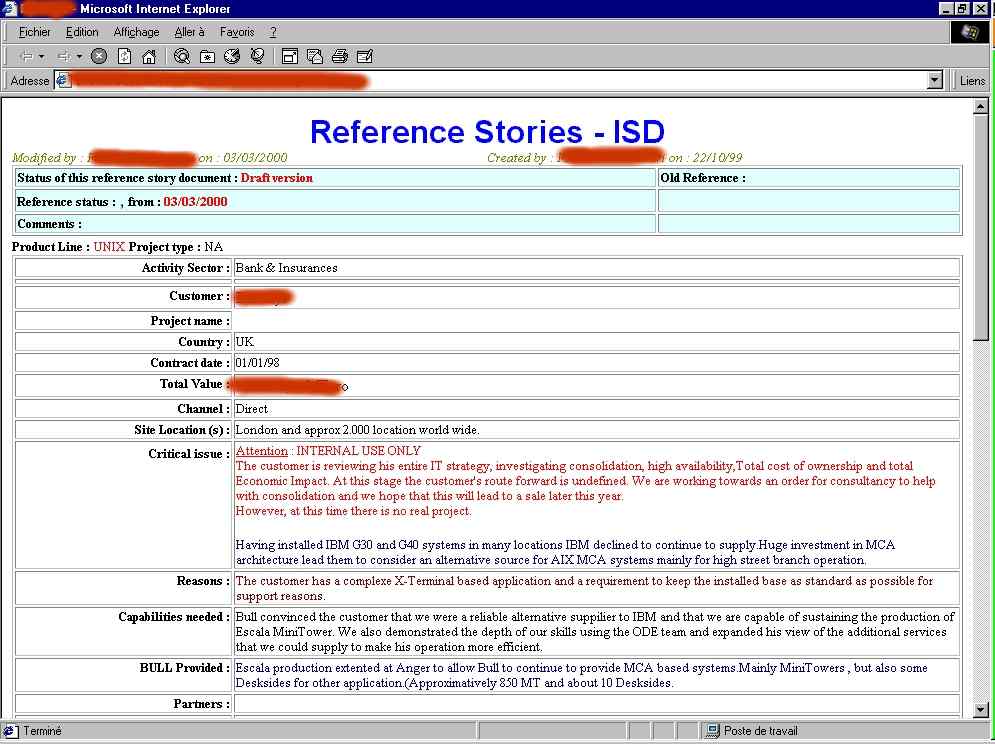Viewport: 995px width, 744px height.
Task: Click the scrollbar up arrow
Action: [980, 107]
